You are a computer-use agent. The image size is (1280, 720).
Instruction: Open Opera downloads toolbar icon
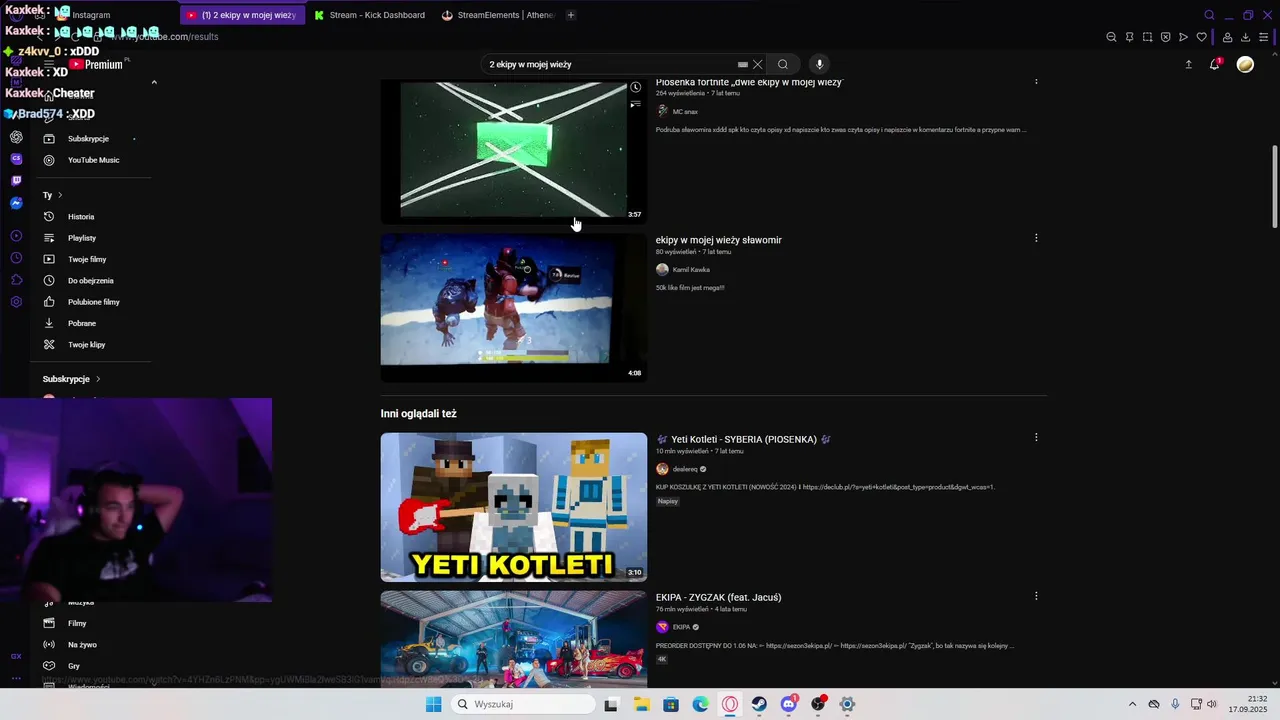(x=1245, y=37)
